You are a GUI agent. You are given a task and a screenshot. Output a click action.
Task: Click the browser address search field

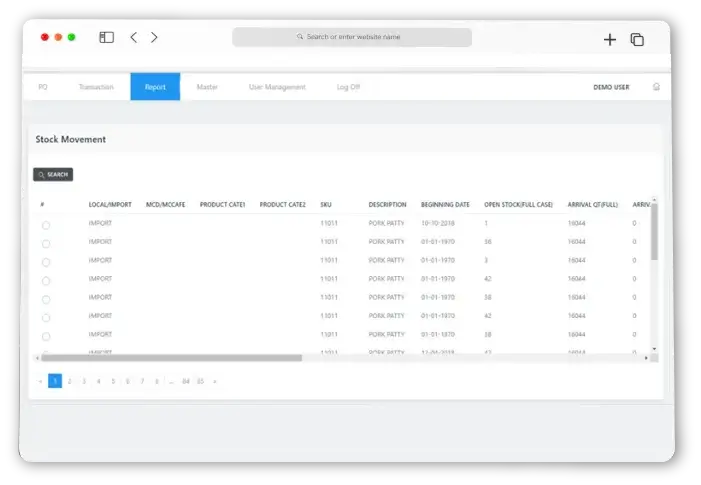point(352,37)
